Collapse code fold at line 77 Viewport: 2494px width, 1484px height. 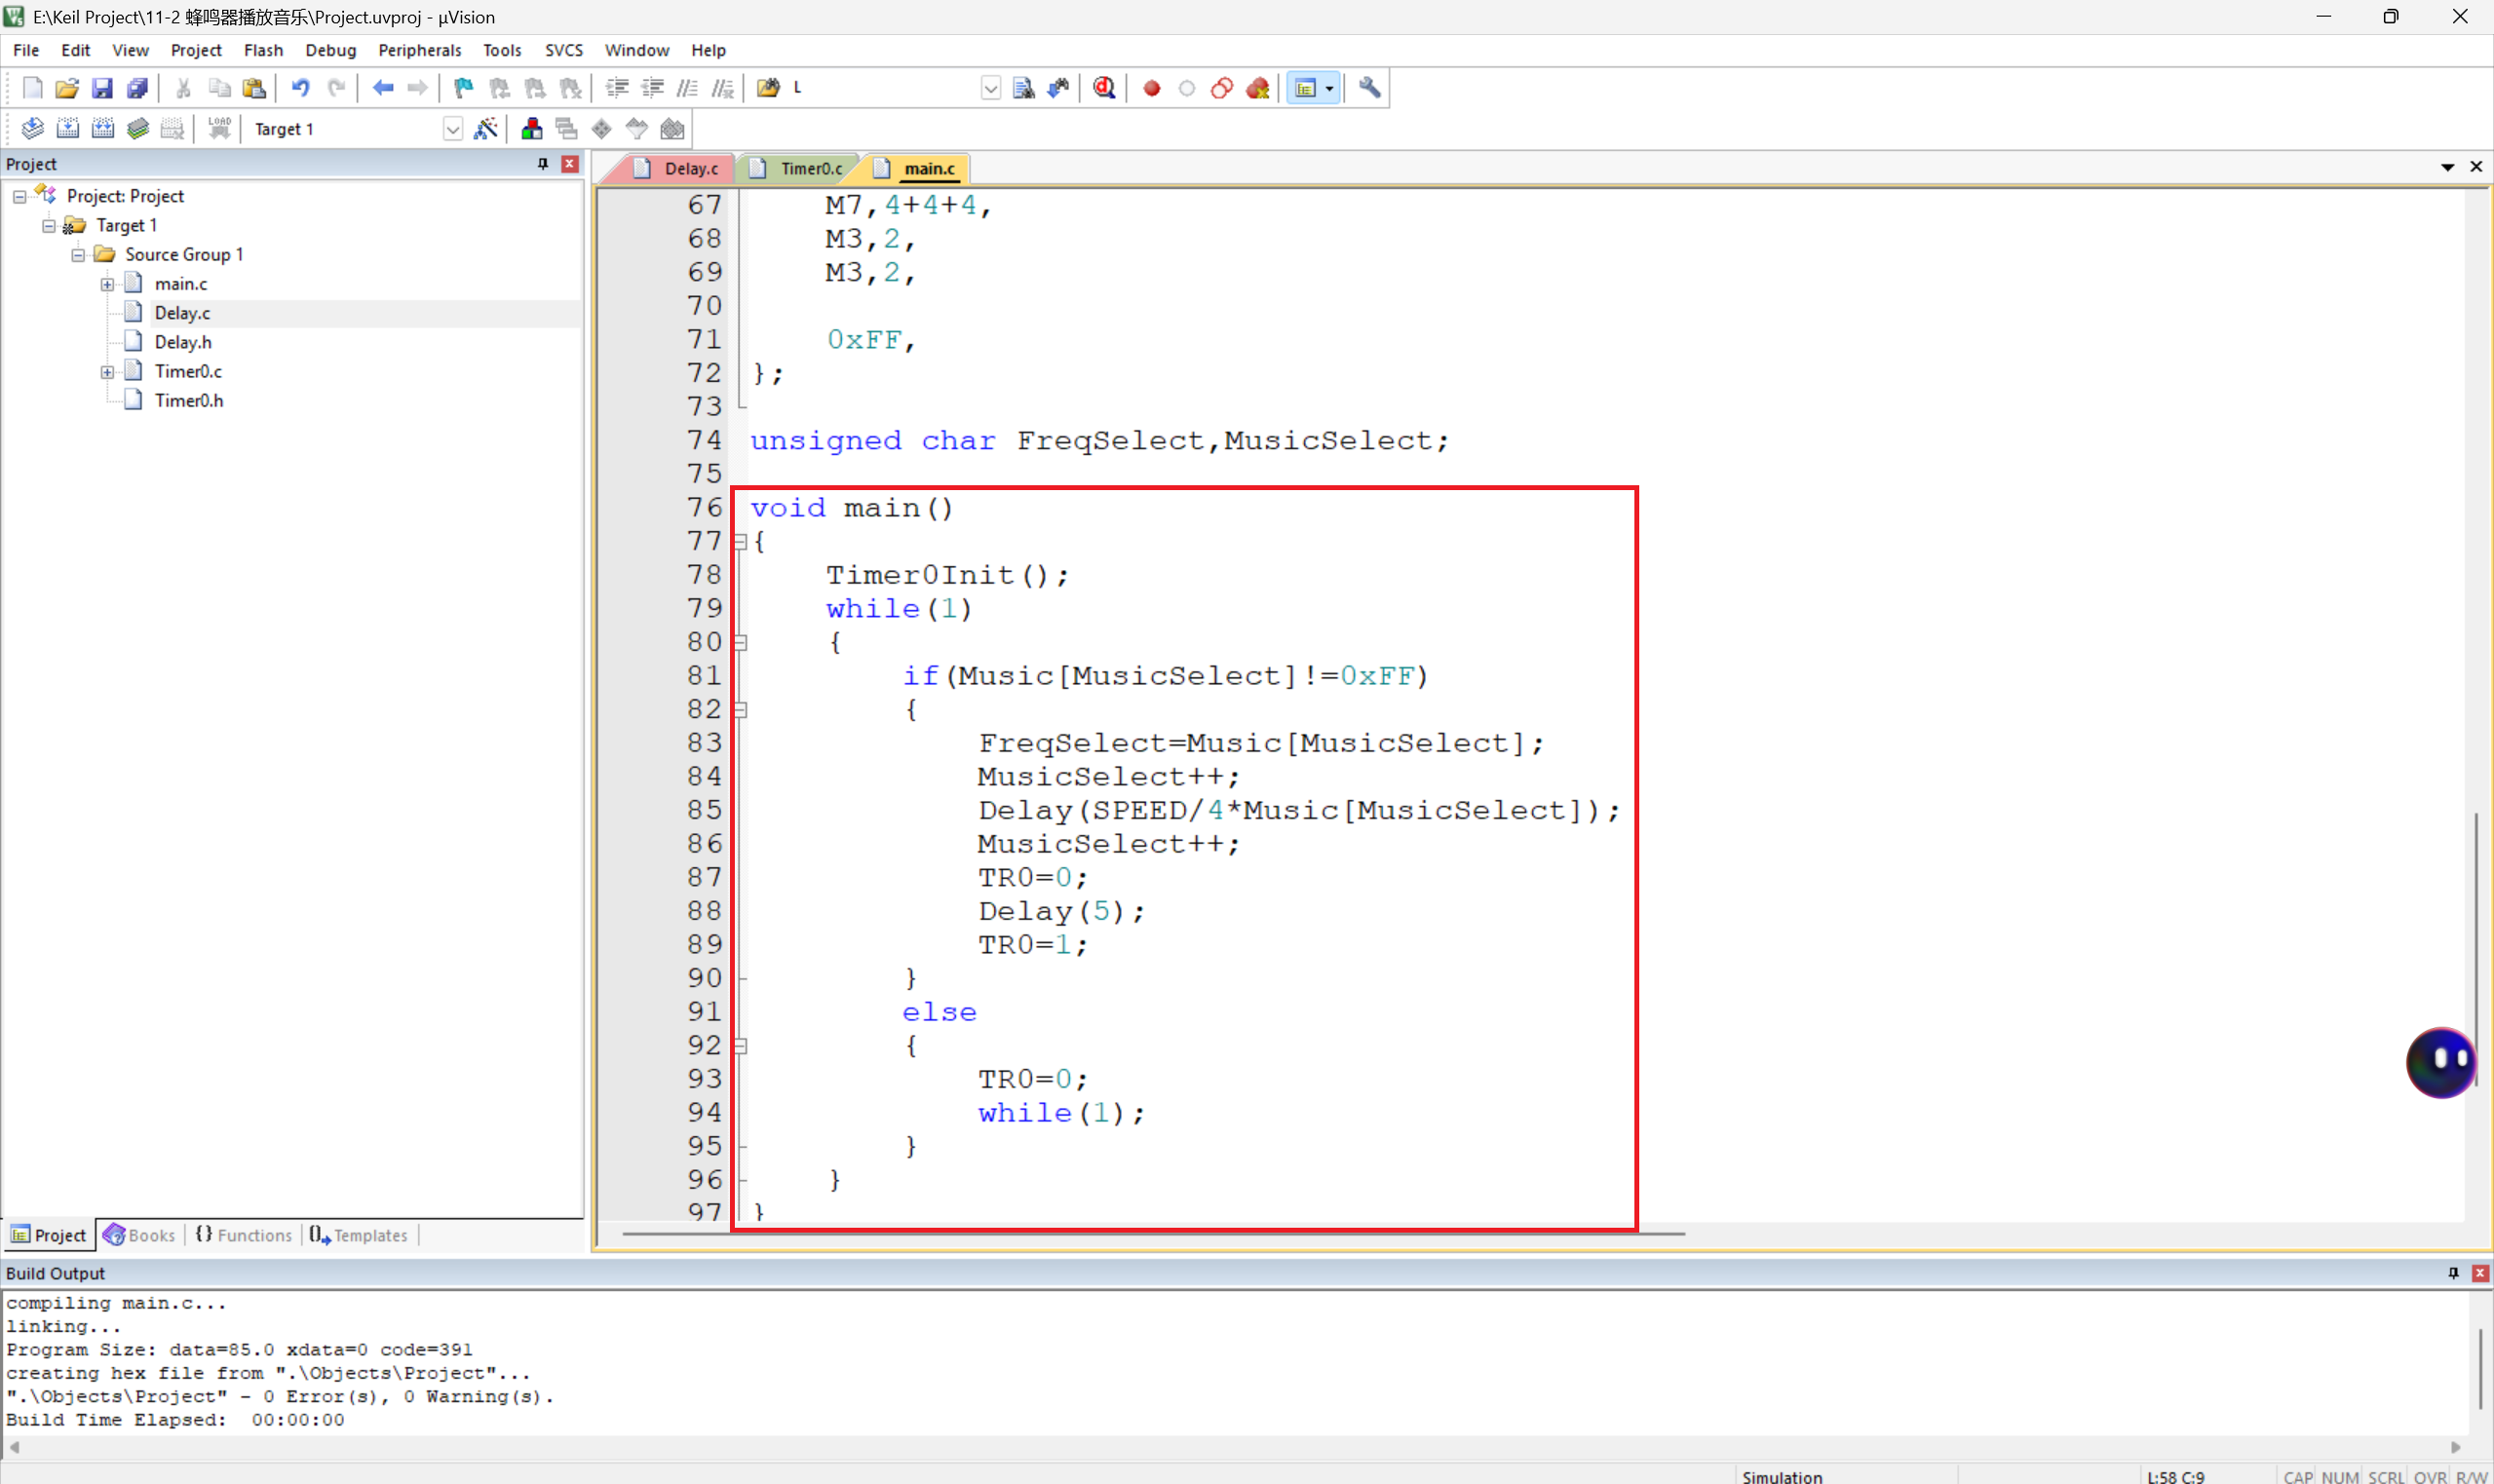pyautogui.click(x=740, y=542)
